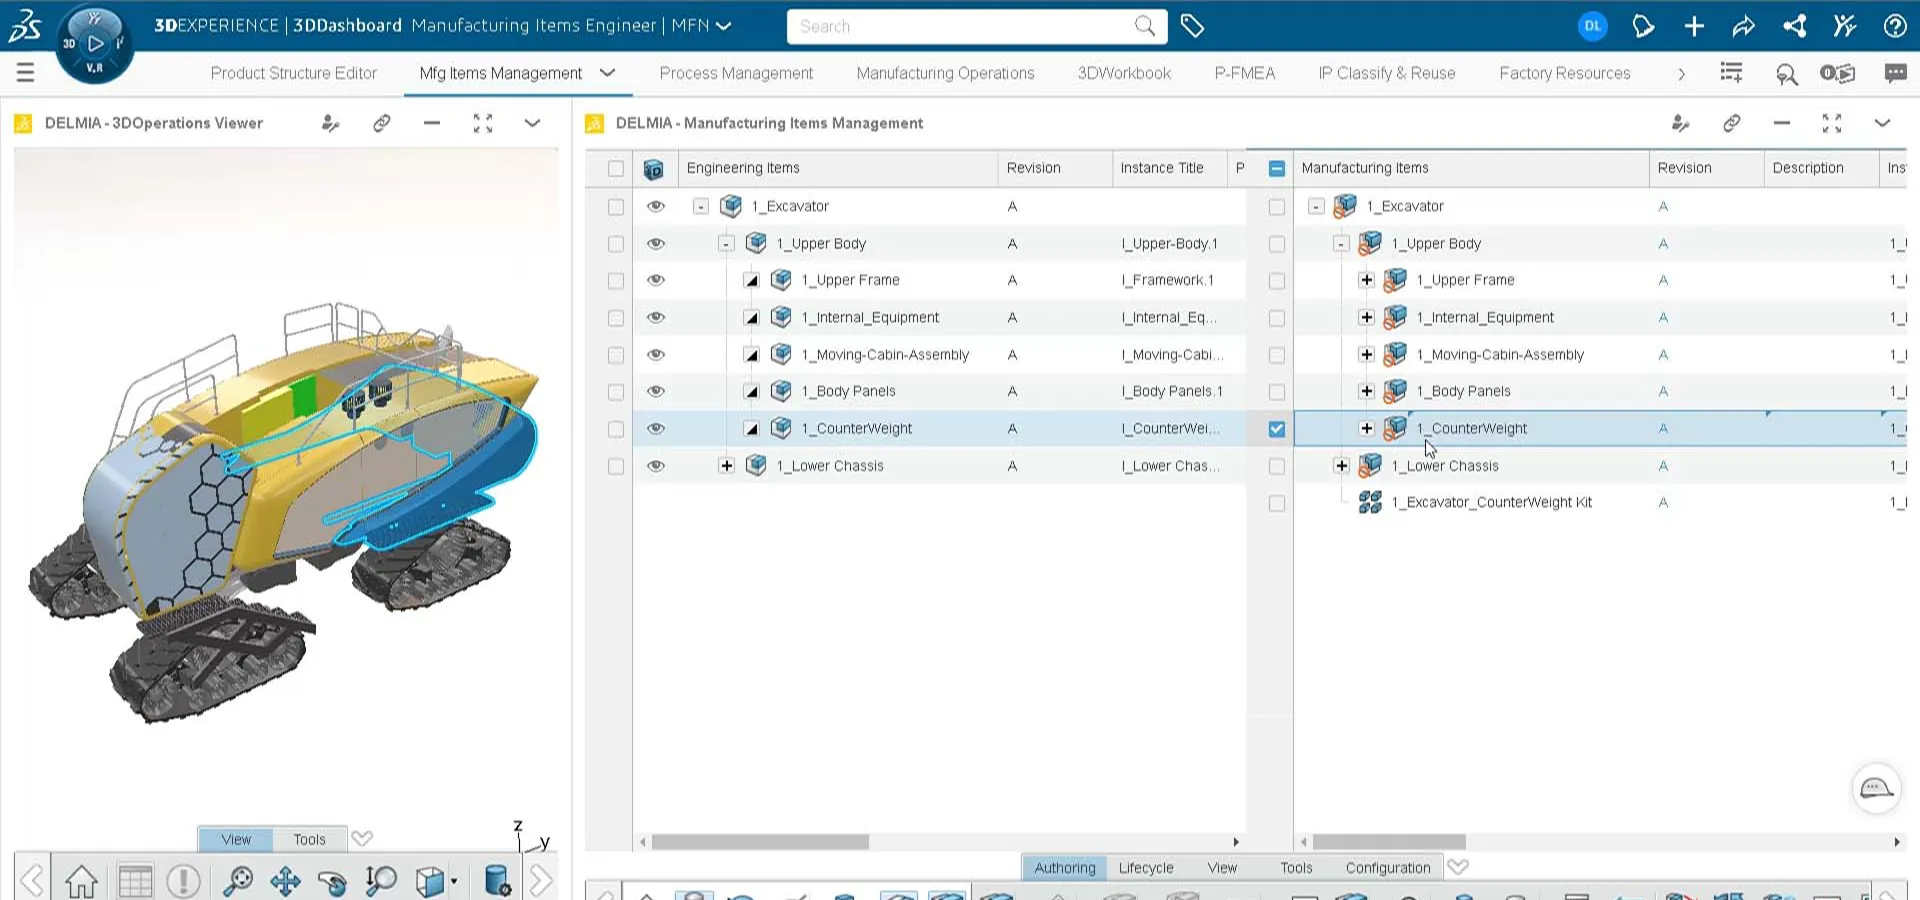This screenshot has height=900, width=1920.
Task: Collapse 1_Upper Body in Engineering Items tree
Action: (x=726, y=243)
